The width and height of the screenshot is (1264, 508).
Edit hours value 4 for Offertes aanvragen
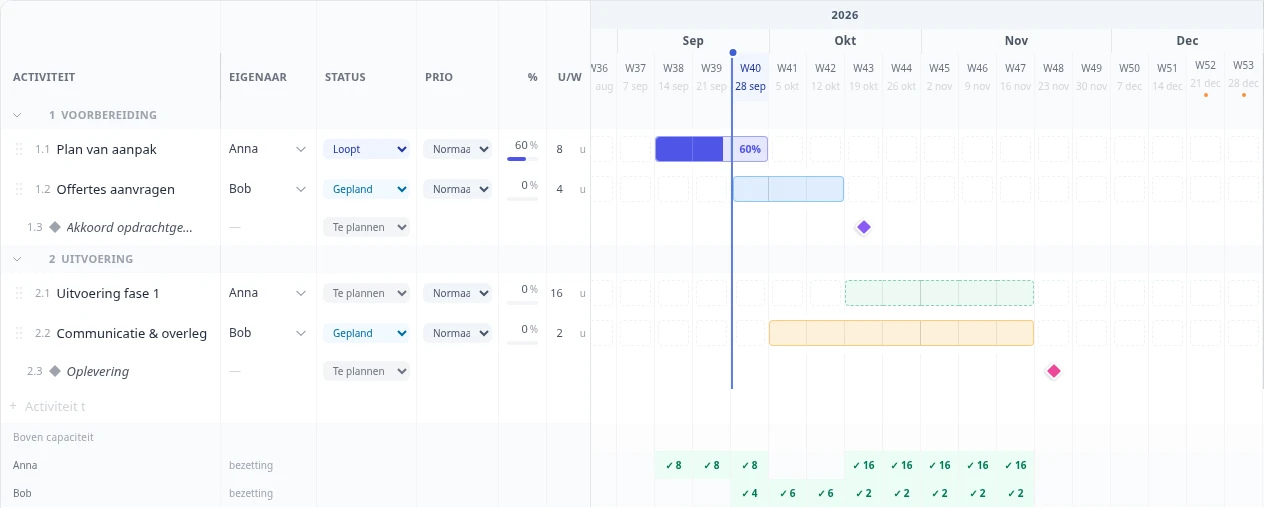[x=559, y=189]
